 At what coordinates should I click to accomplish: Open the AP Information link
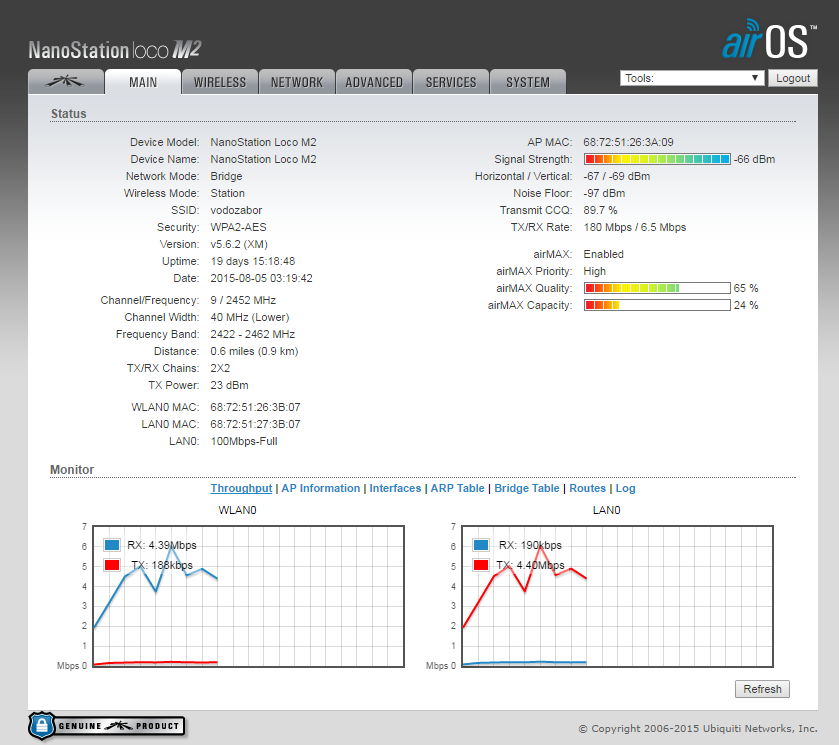pyautogui.click(x=321, y=488)
